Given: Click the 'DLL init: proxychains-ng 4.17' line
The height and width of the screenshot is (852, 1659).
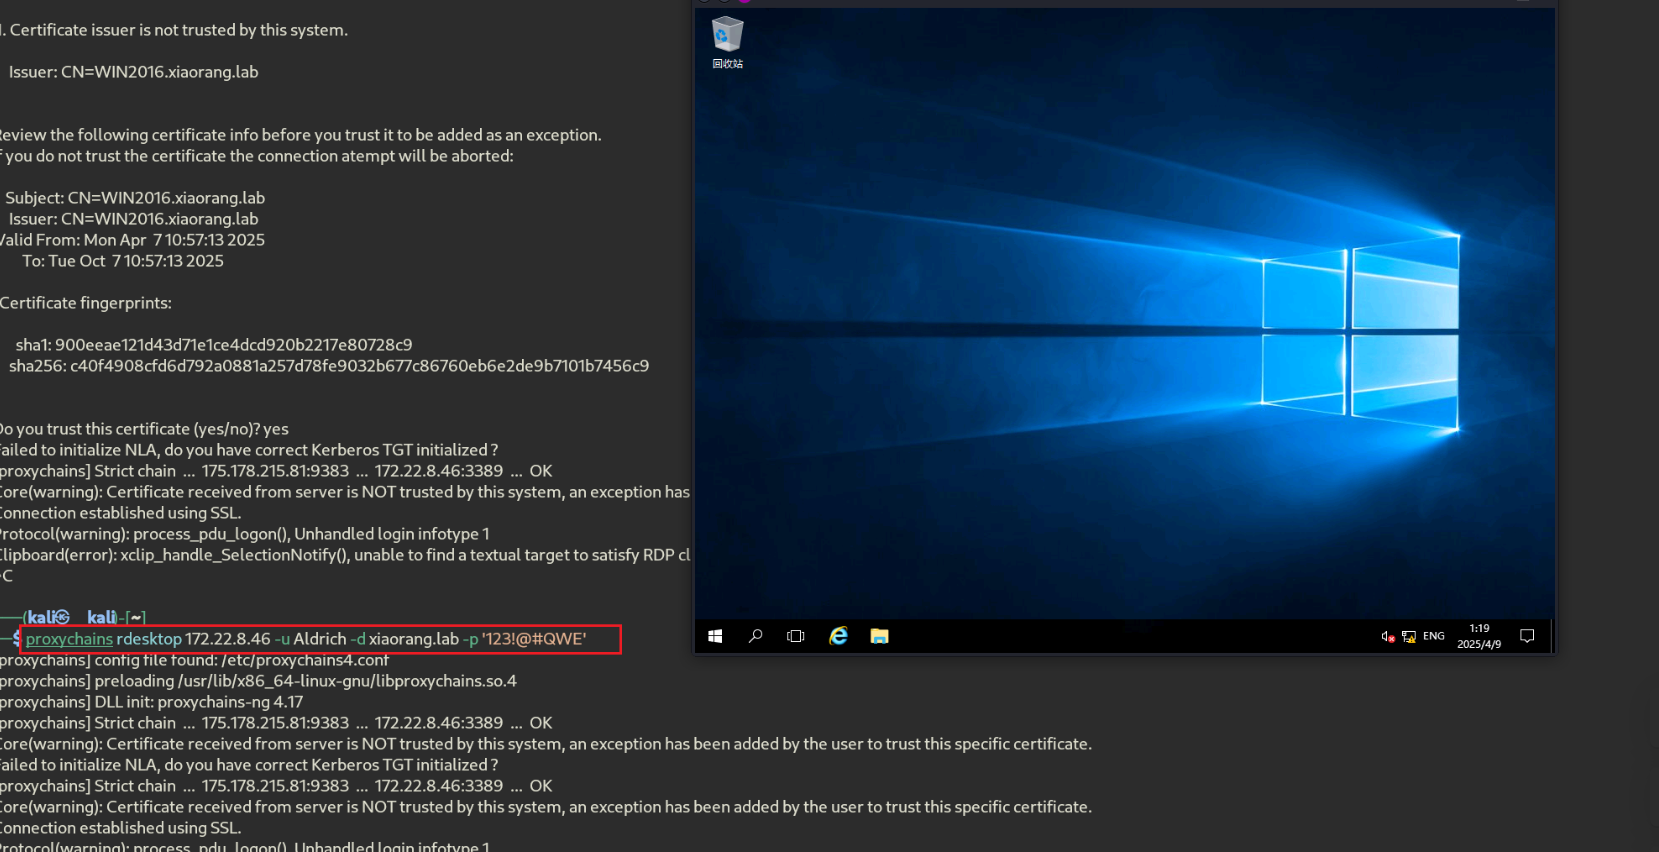Looking at the screenshot, I should (x=152, y=702).
